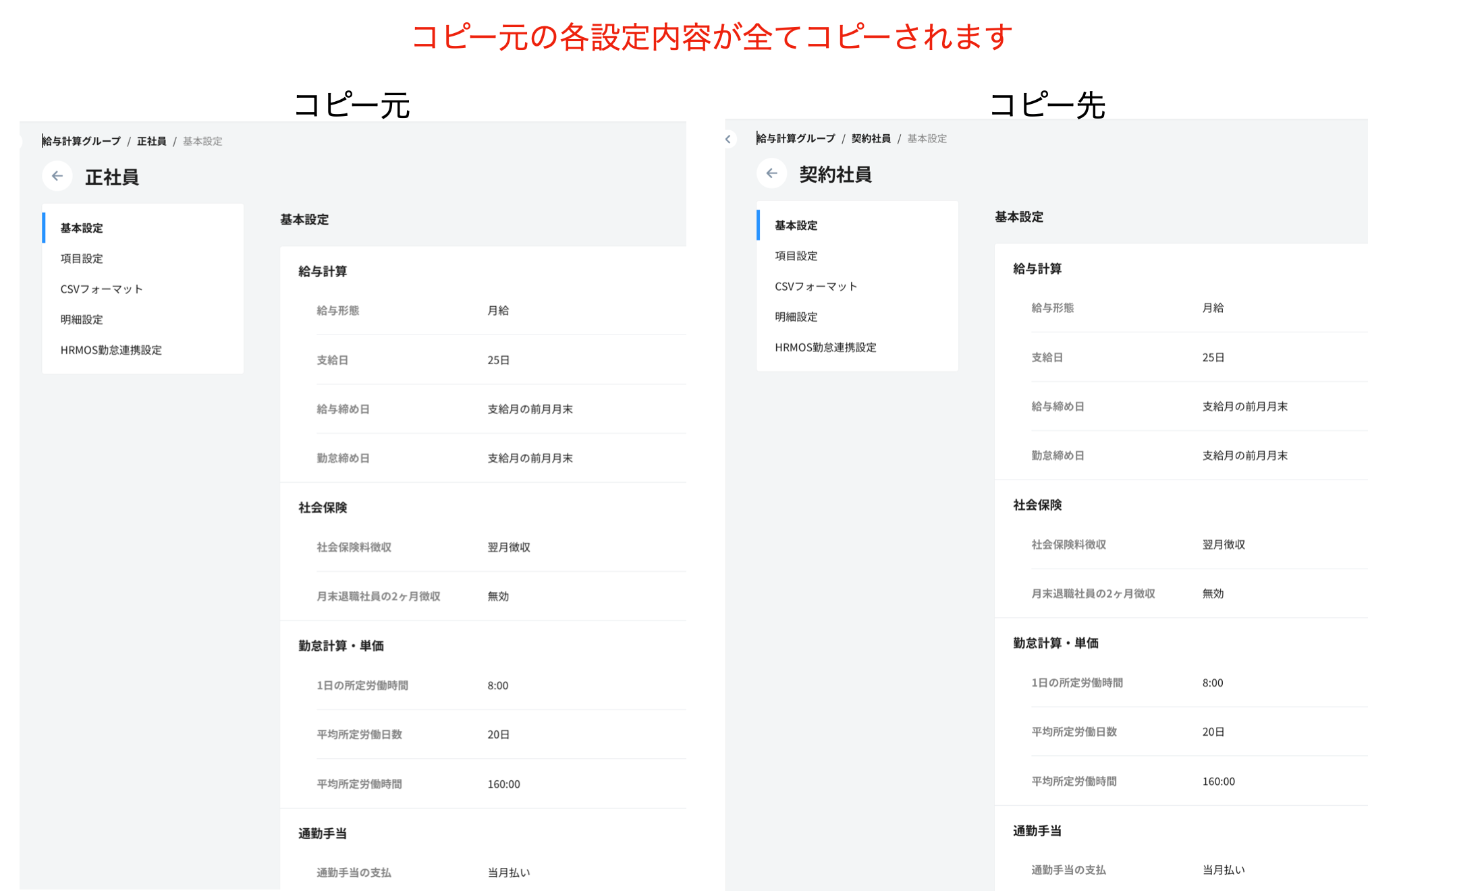The height and width of the screenshot is (891, 1481).
Task: Click 給与計算グループ breadcrumb in right panel
Action: tap(796, 139)
